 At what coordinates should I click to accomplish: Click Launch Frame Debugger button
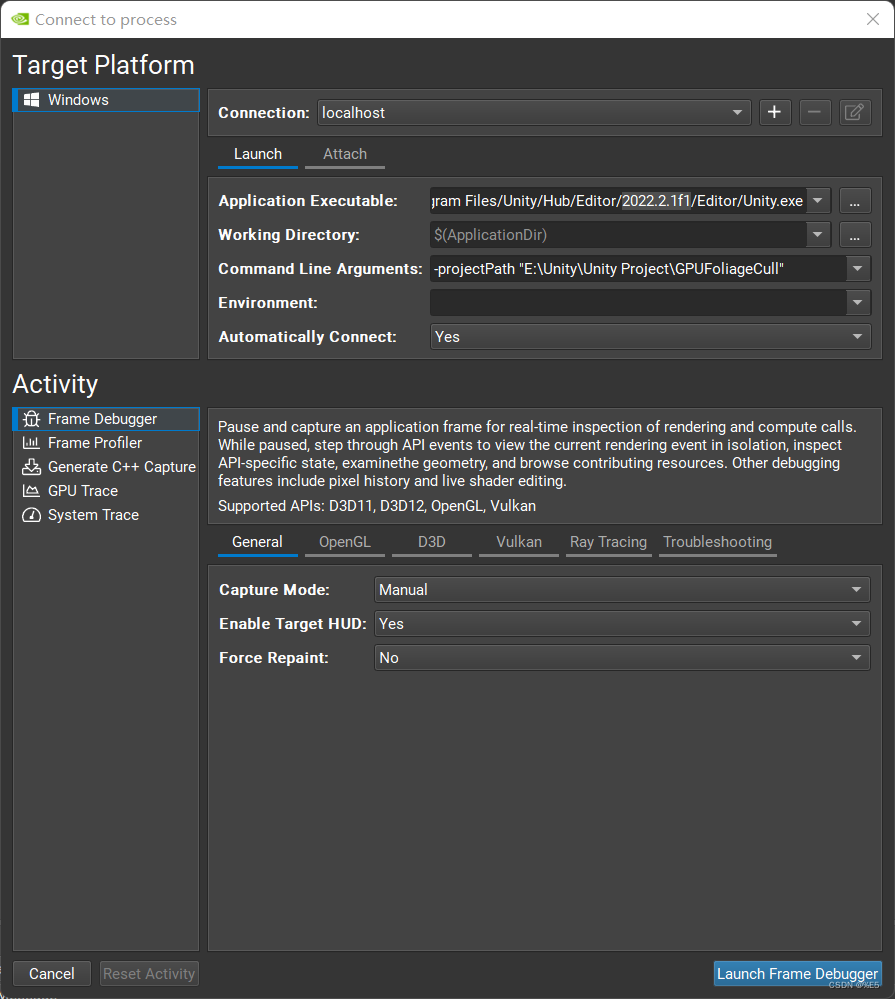798,974
